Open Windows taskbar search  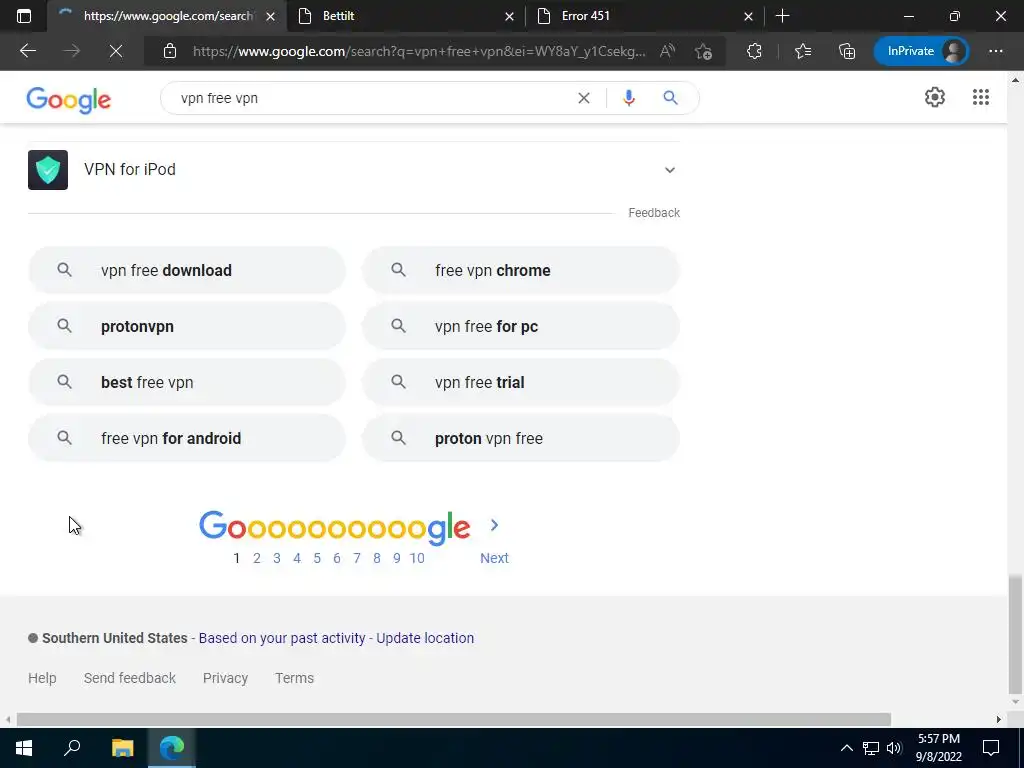pos(72,748)
